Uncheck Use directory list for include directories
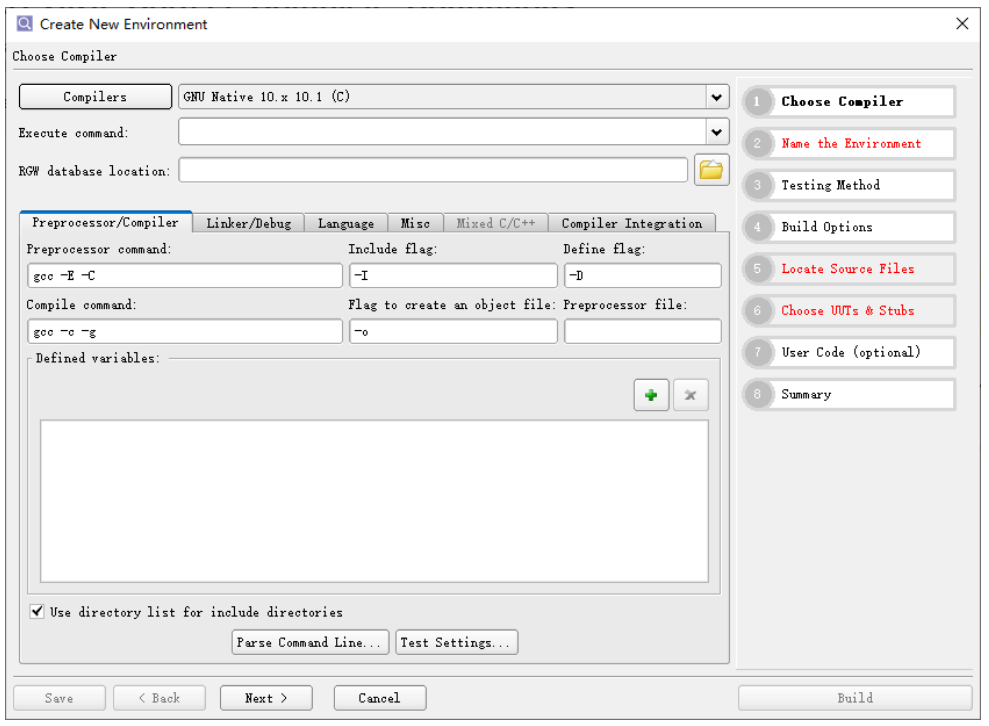Screen dimensions: 989x726 click(37, 611)
